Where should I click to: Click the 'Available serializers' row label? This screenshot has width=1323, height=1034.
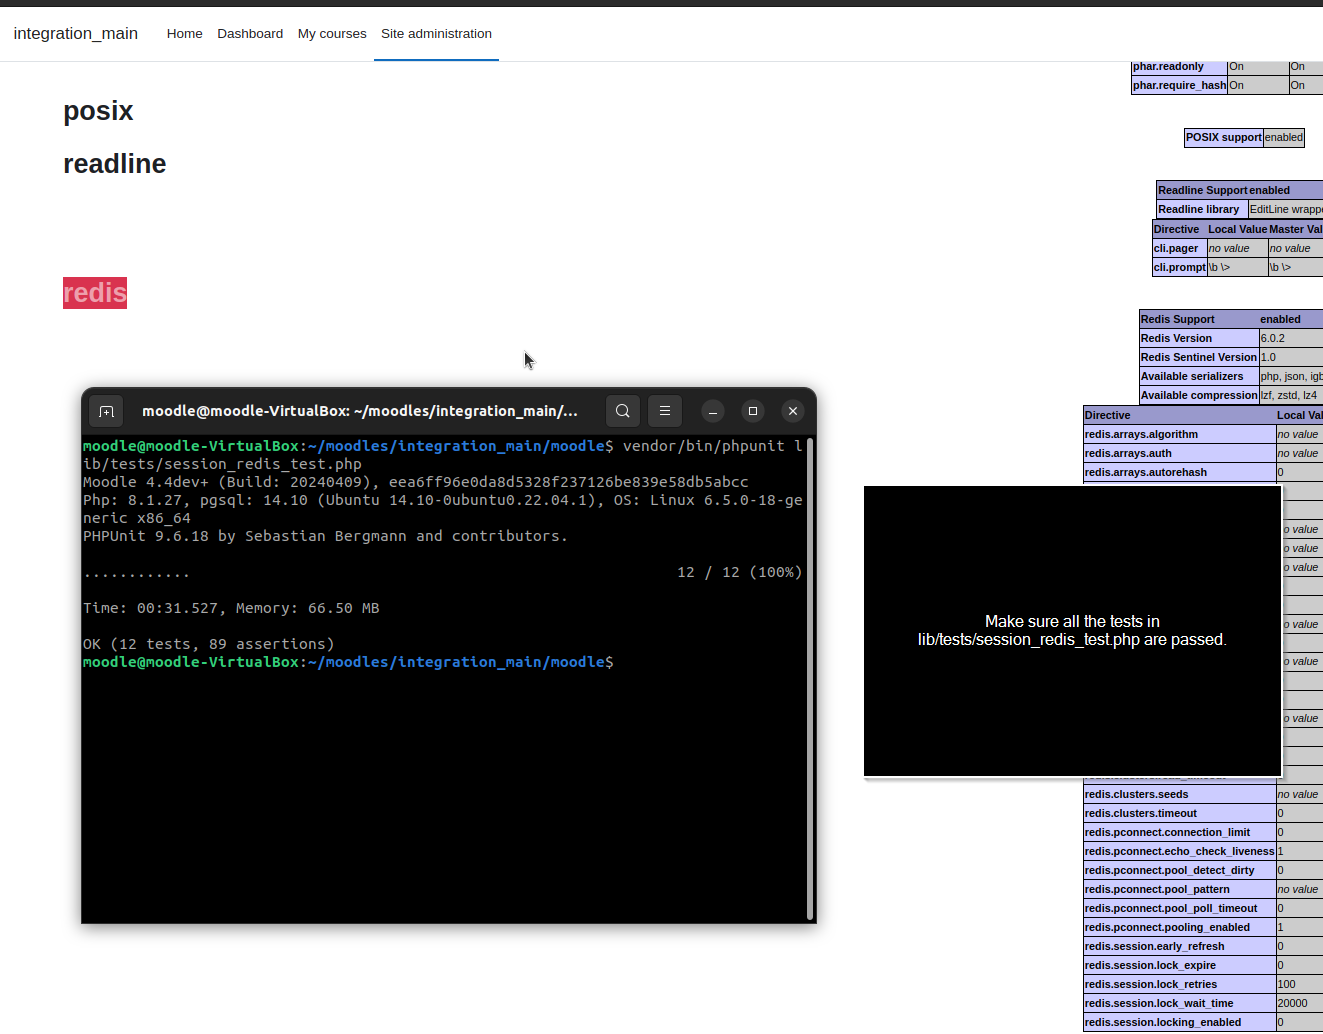(1199, 376)
